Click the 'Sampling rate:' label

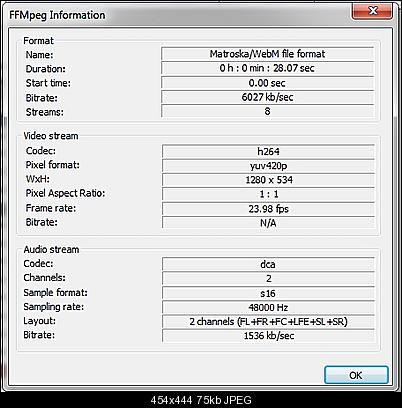(x=54, y=307)
